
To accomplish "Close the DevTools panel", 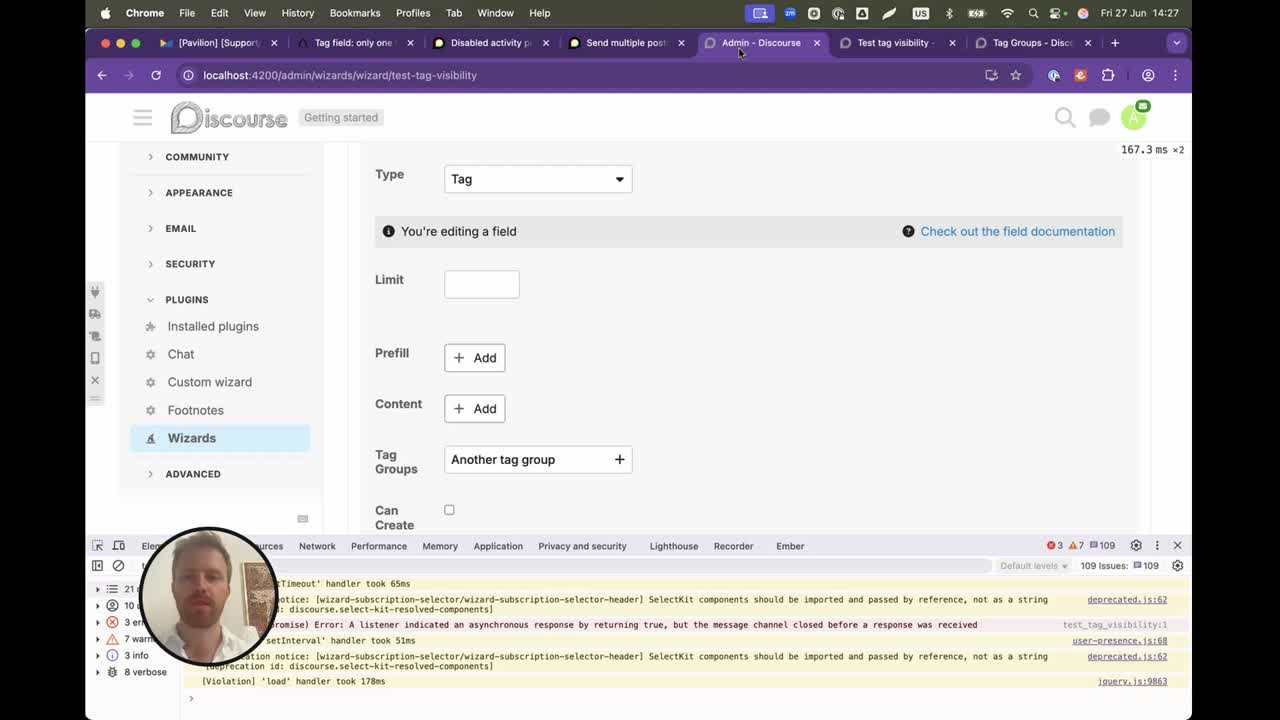I will (1177, 546).
